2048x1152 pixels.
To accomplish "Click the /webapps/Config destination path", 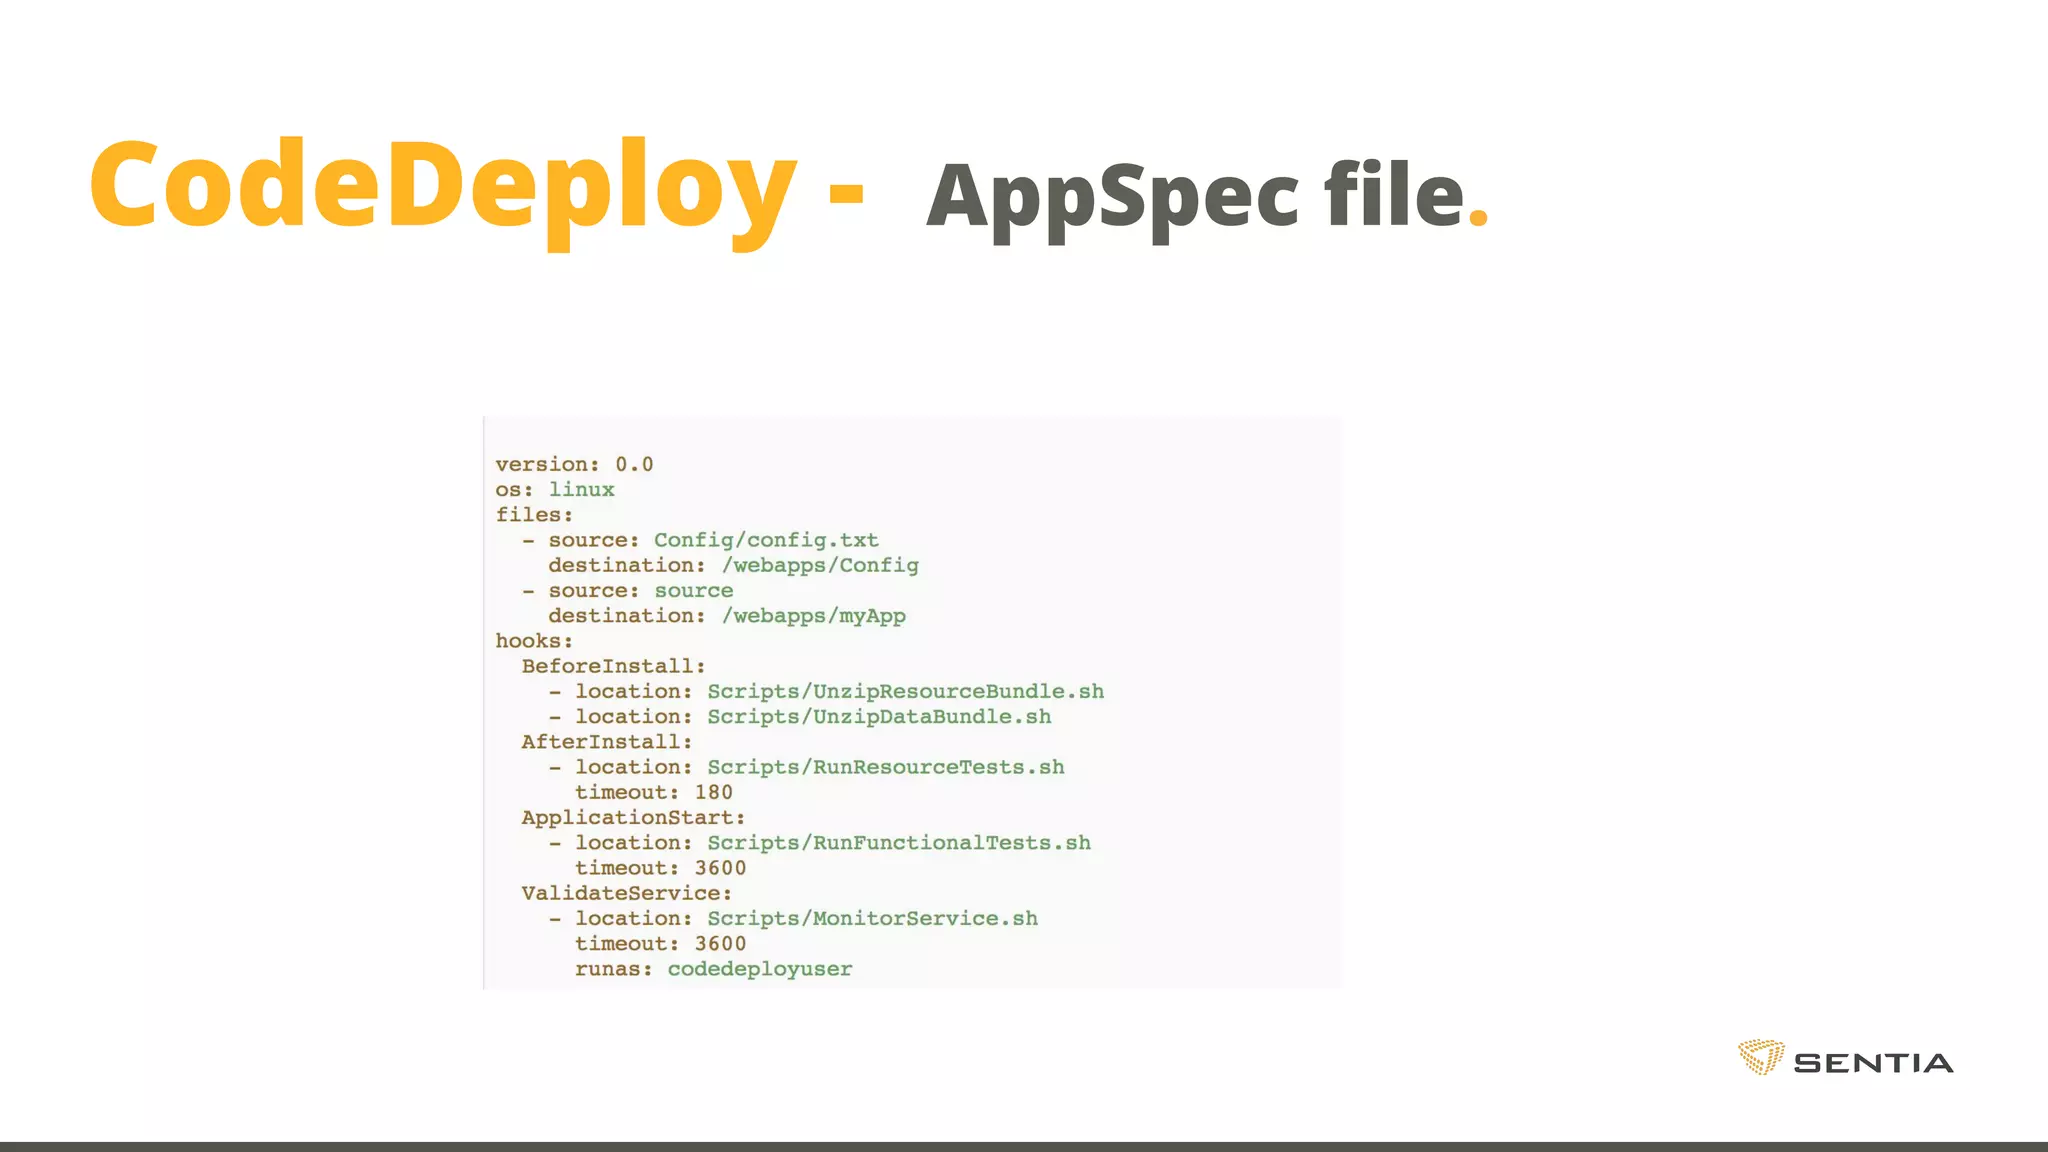I will tap(820, 565).
